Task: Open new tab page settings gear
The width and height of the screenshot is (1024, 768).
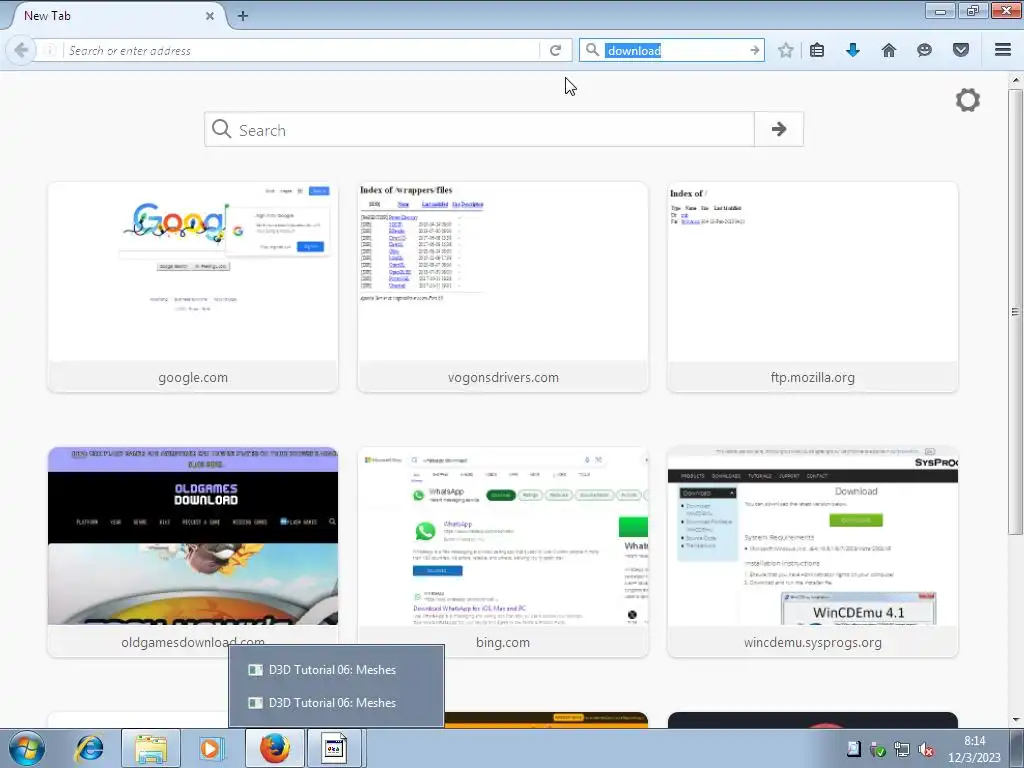Action: [x=968, y=100]
